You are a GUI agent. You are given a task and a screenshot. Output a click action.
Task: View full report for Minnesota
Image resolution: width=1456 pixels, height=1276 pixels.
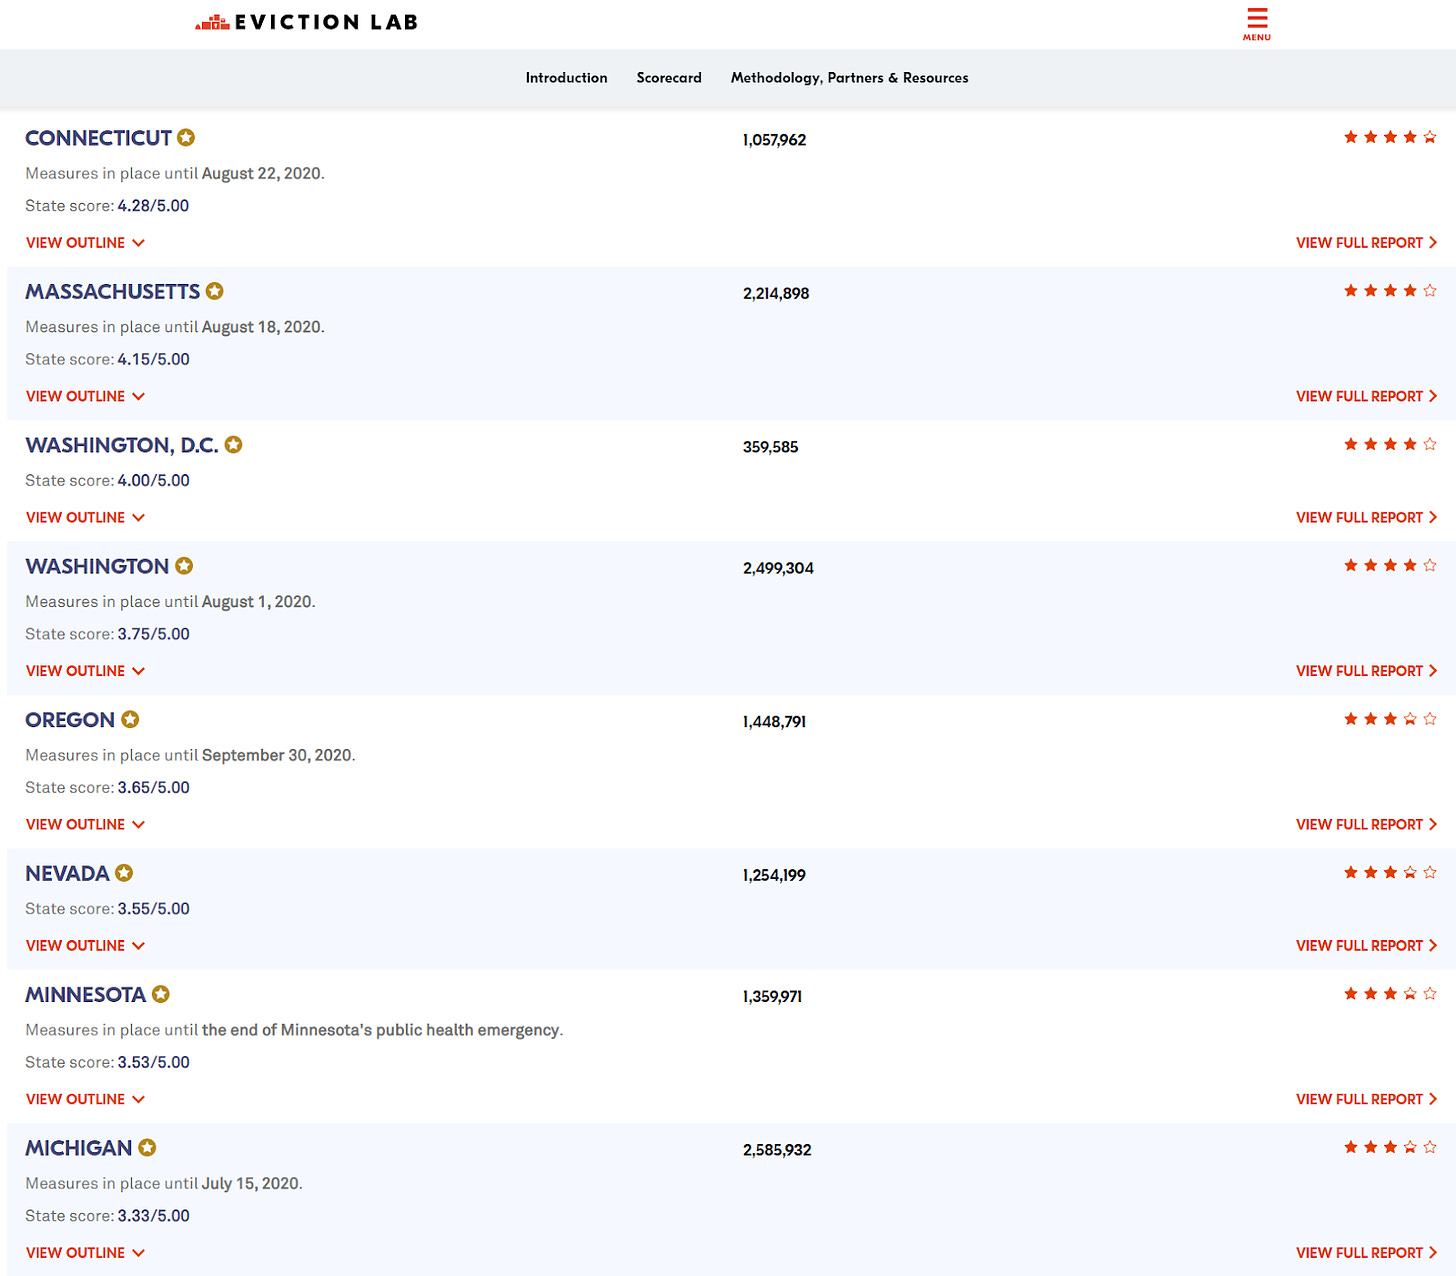1366,1099
